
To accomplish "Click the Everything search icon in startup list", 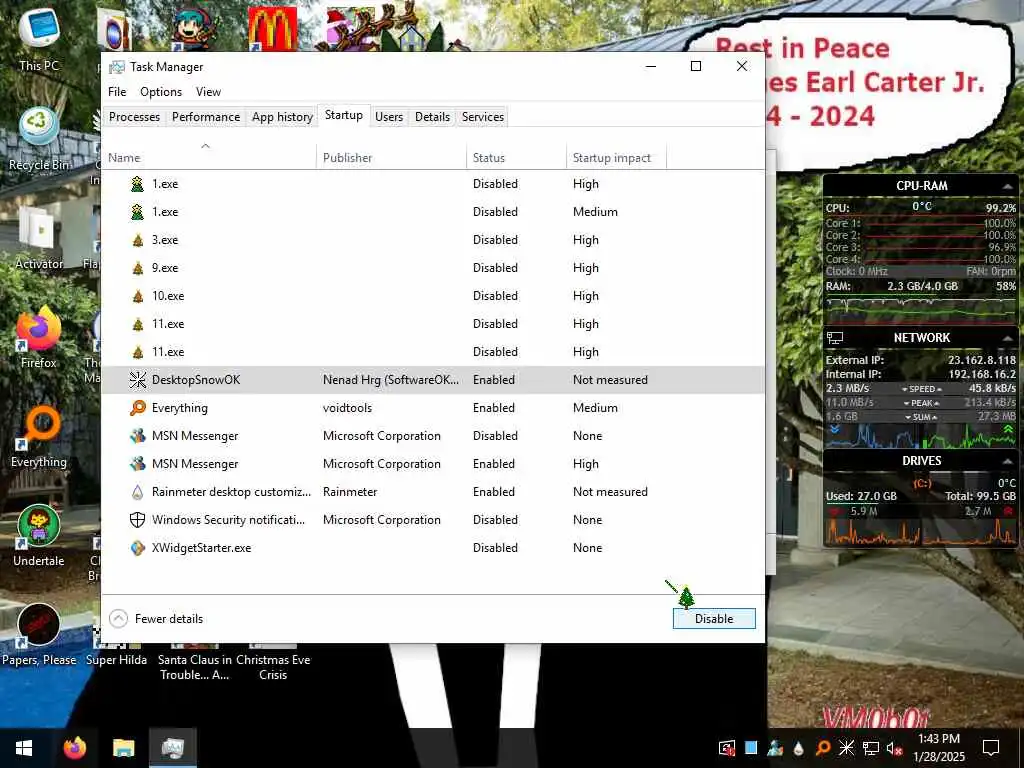I will (137, 408).
